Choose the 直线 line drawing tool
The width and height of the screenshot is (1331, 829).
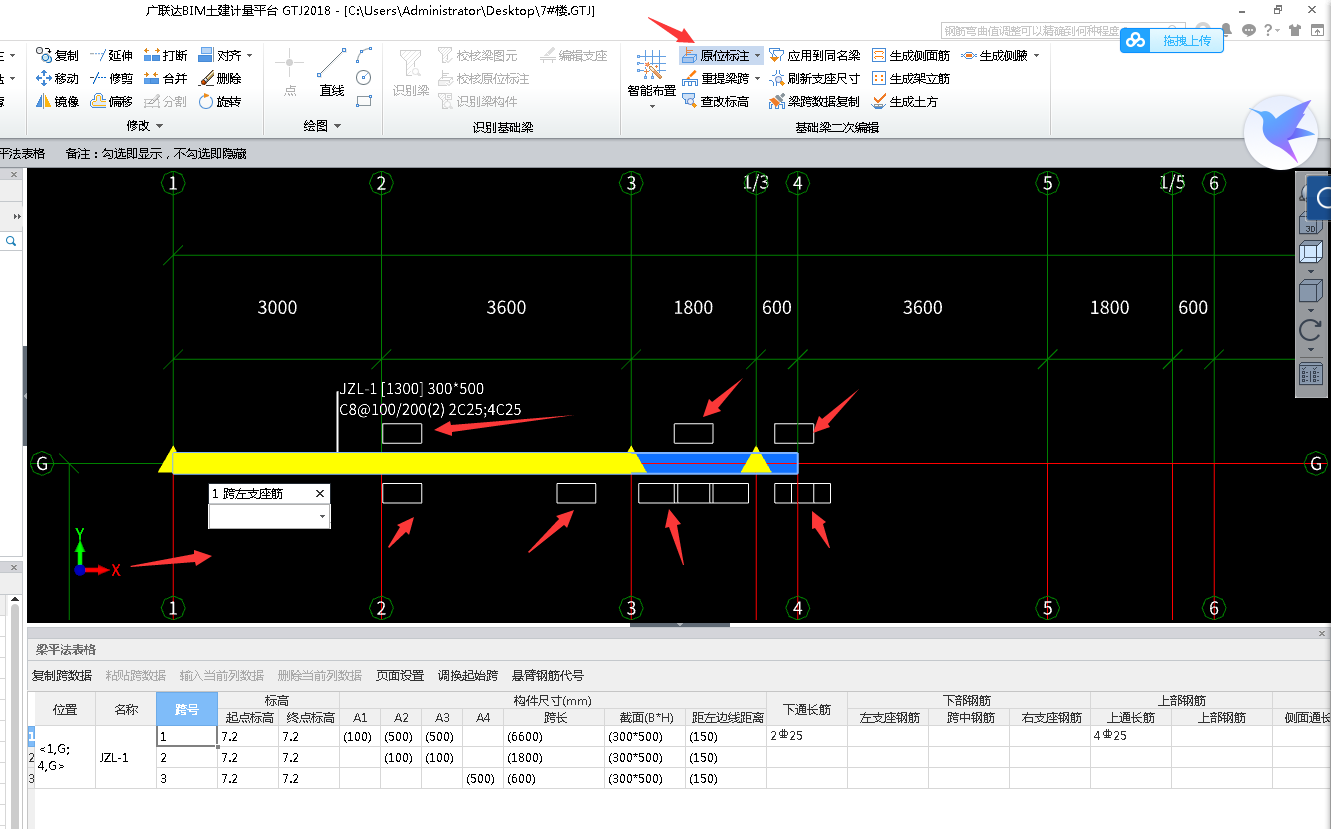tap(332, 72)
